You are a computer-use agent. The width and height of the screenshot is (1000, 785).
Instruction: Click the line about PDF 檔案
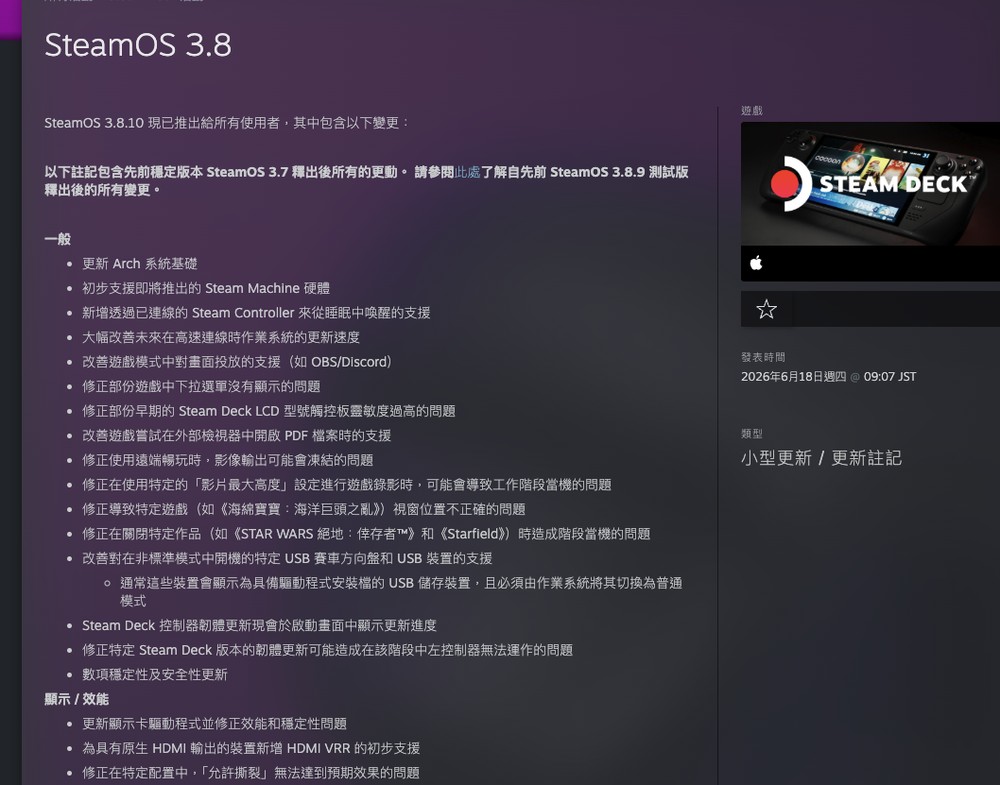237,436
